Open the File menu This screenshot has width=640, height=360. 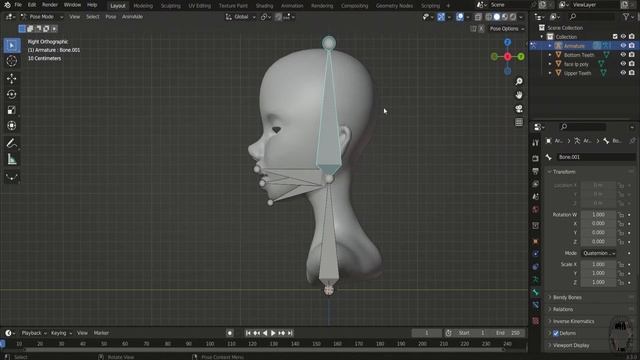[18, 5]
